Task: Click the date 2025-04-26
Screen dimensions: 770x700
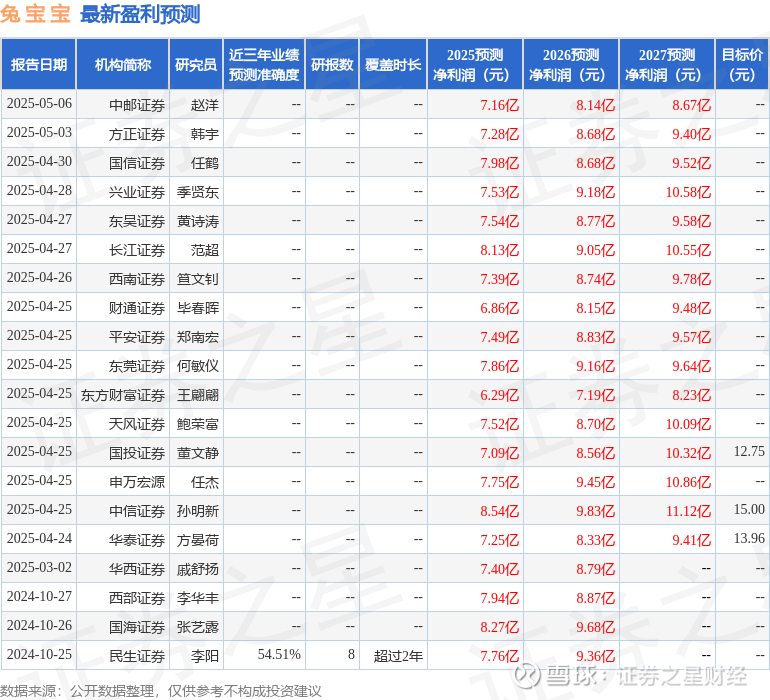Action: pos(39,277)
